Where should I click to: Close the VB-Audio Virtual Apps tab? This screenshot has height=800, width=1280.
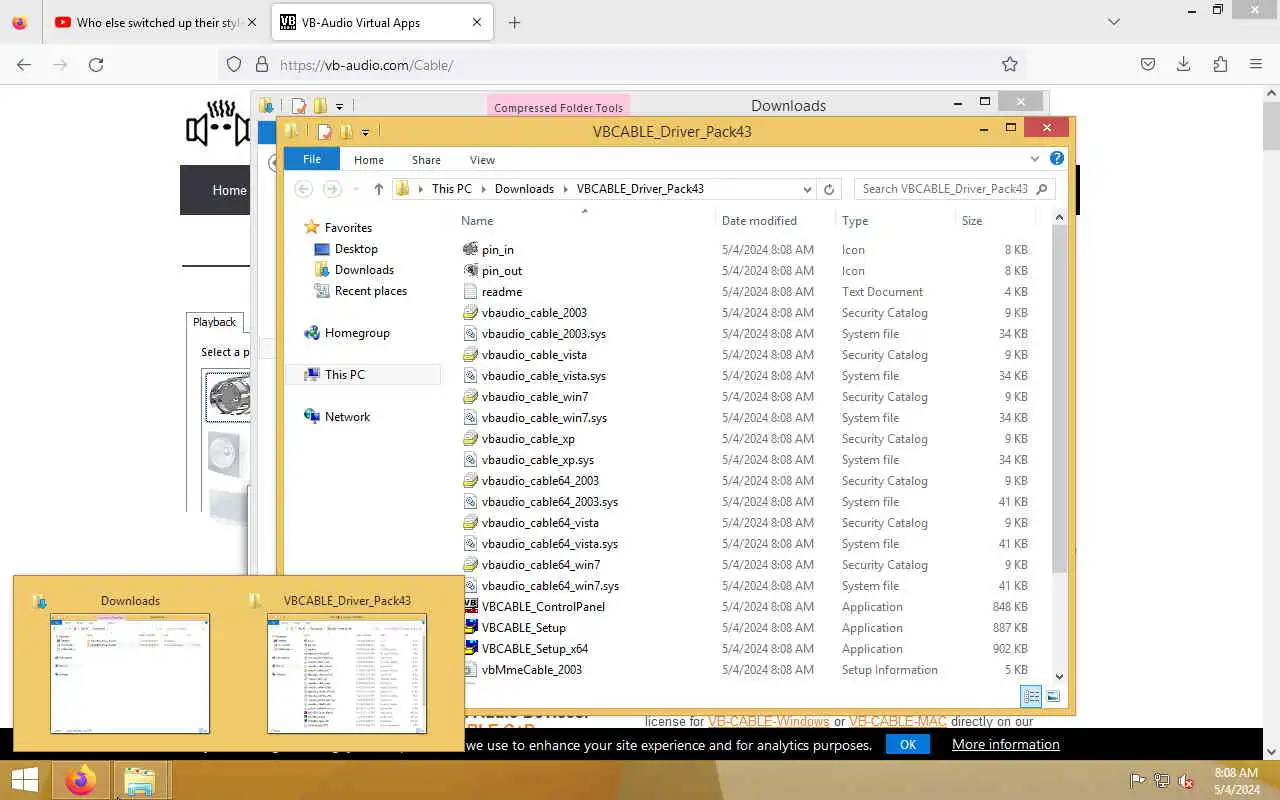pos(477,22)
